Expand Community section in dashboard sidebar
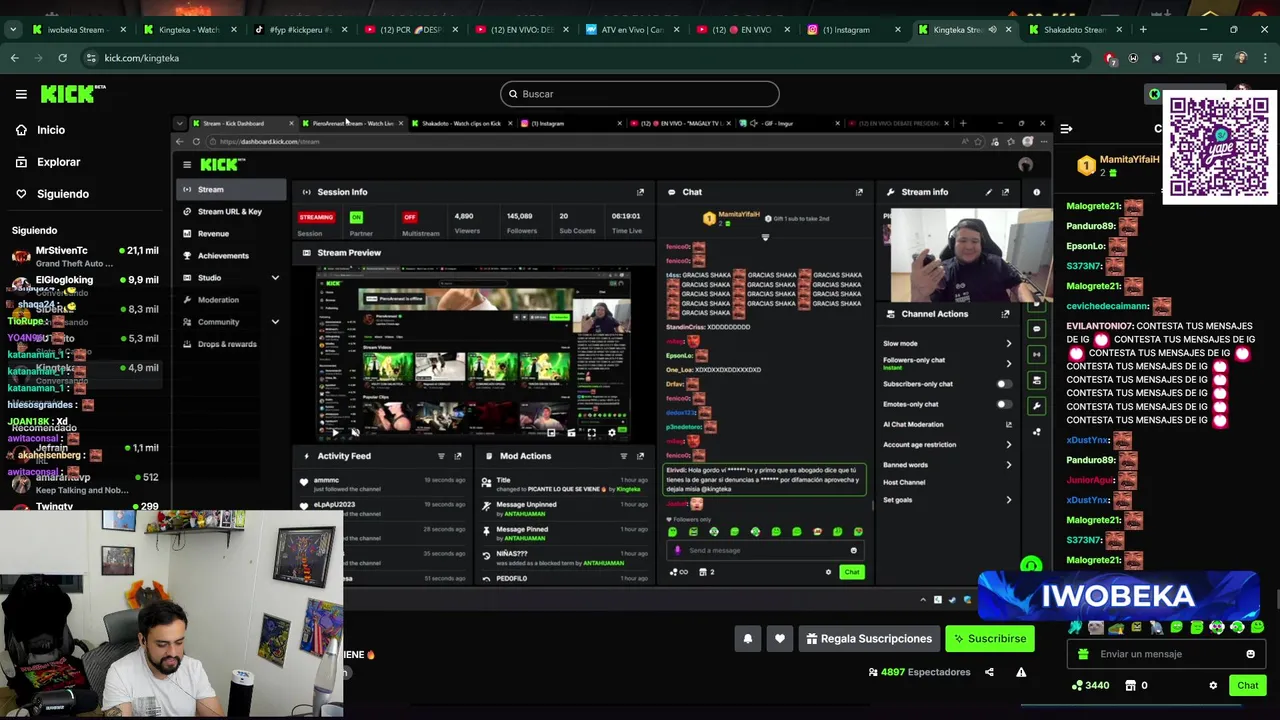This screenshot has width=1280, height=720. (x=275, y=322)
